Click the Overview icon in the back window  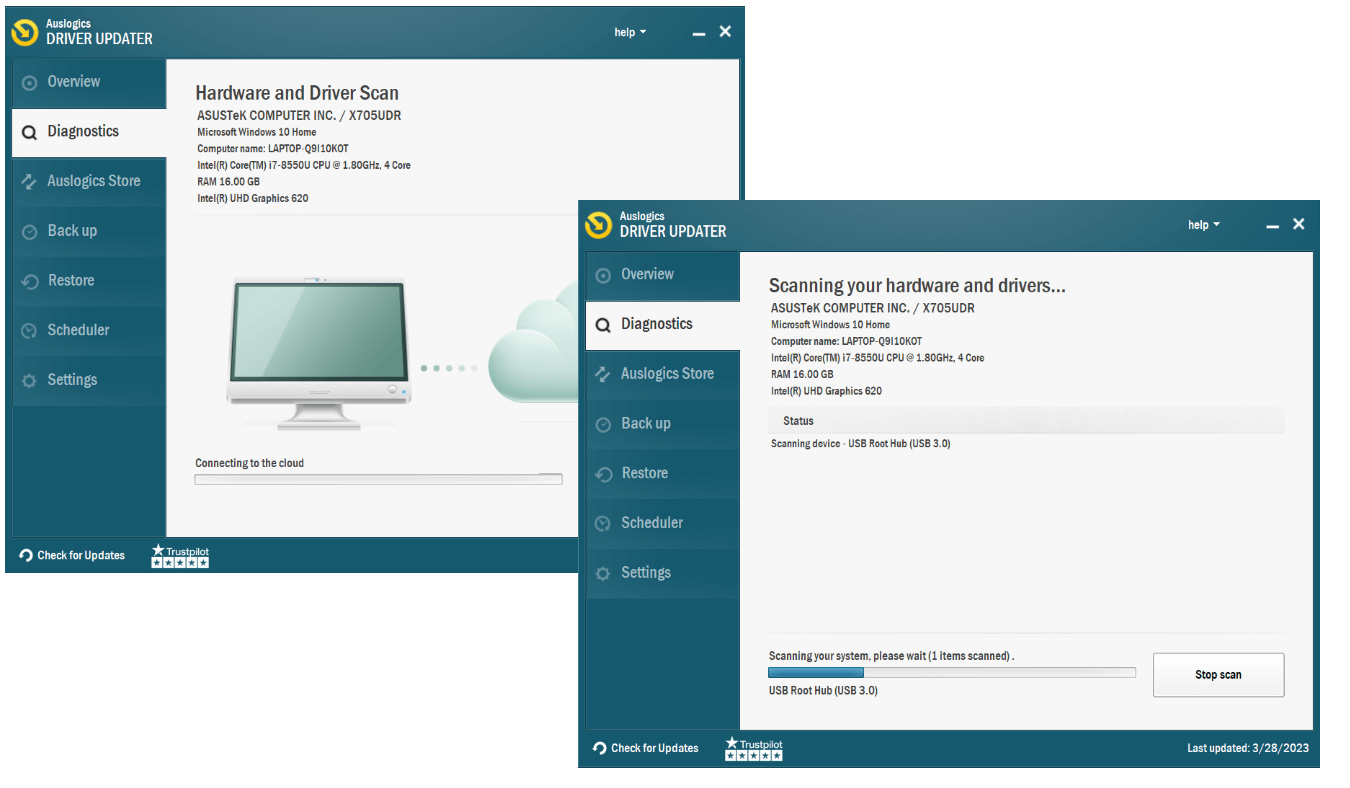29,82
